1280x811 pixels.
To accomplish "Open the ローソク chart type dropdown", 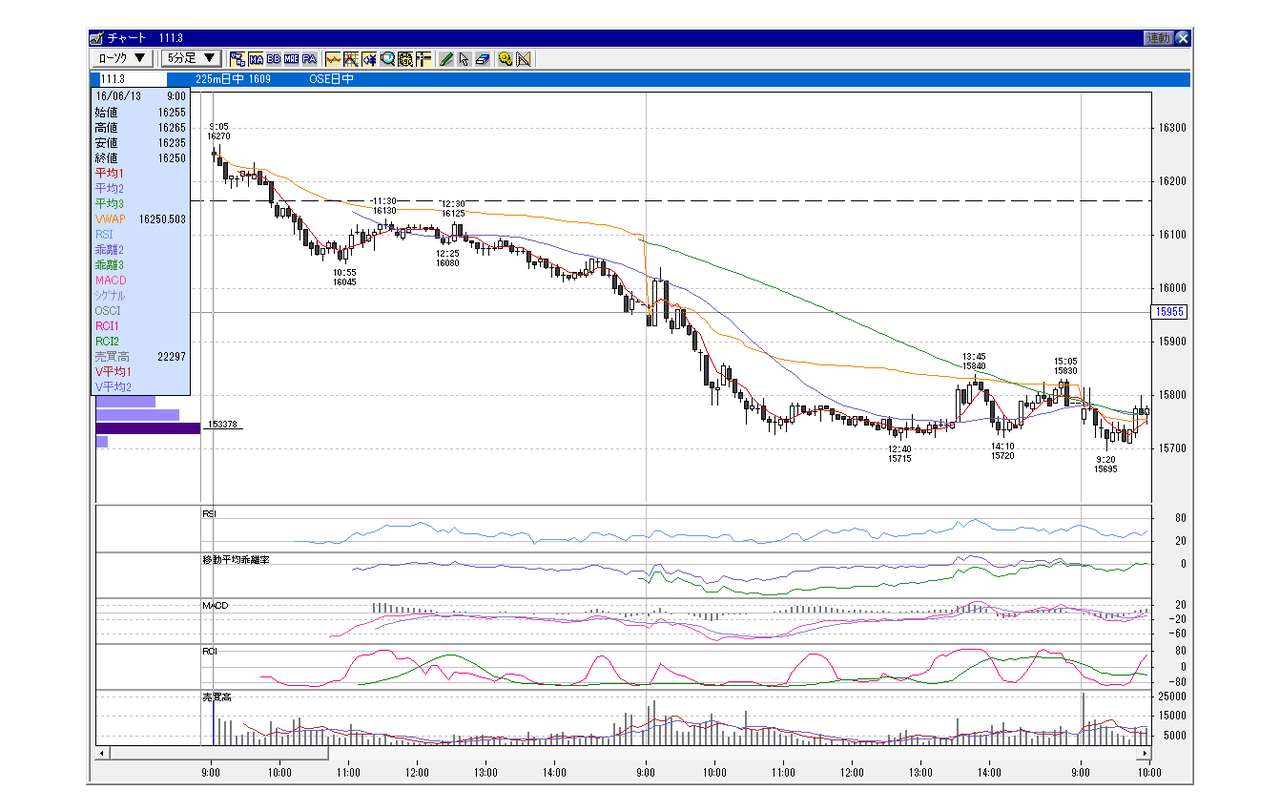I will pos(122,59).
